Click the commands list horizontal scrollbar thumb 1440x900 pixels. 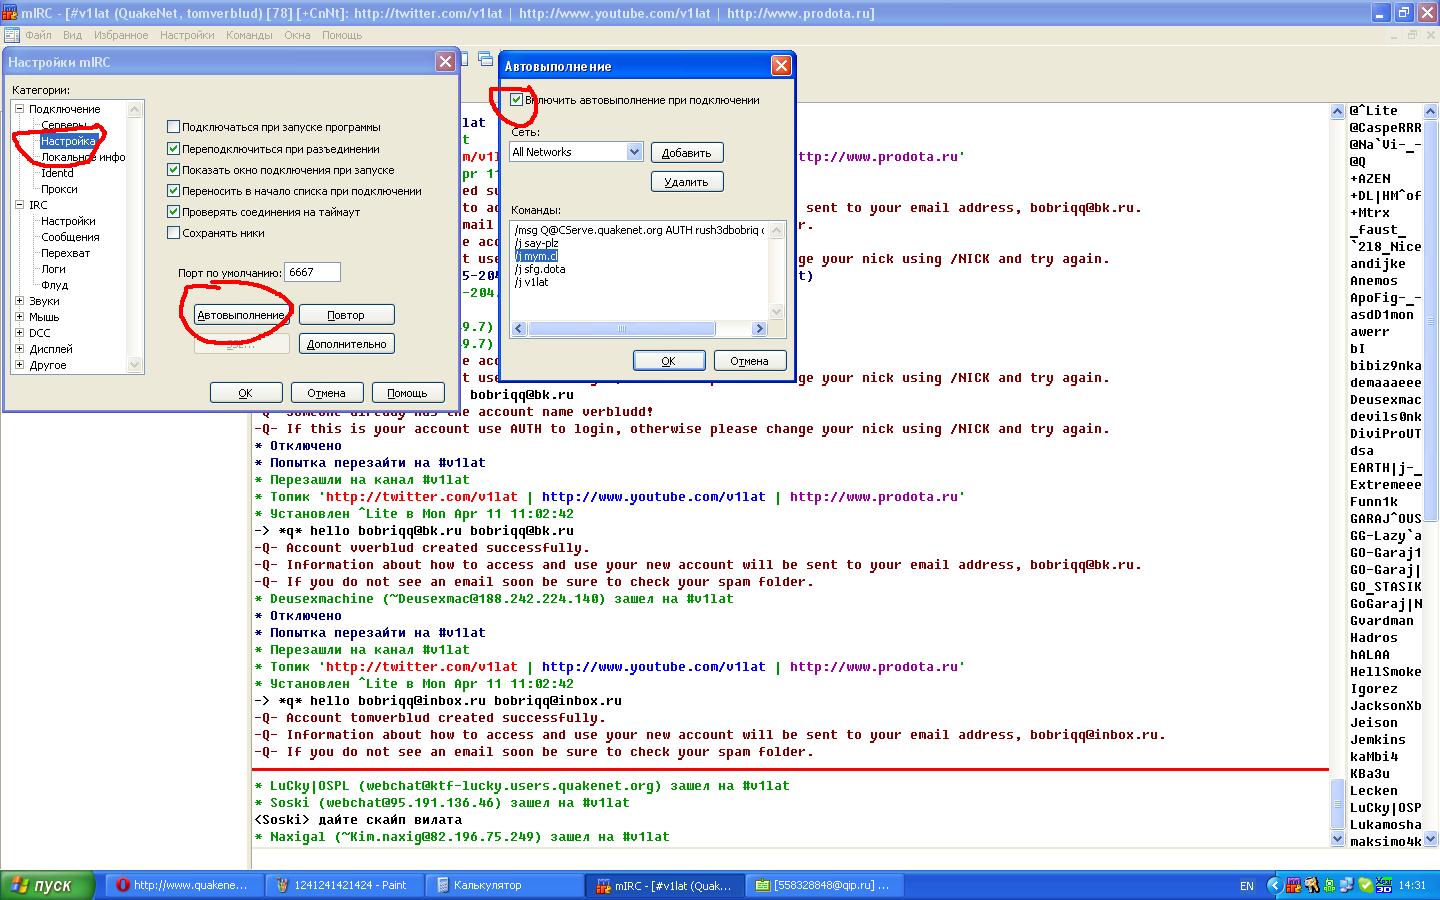[x=621, y=329]
